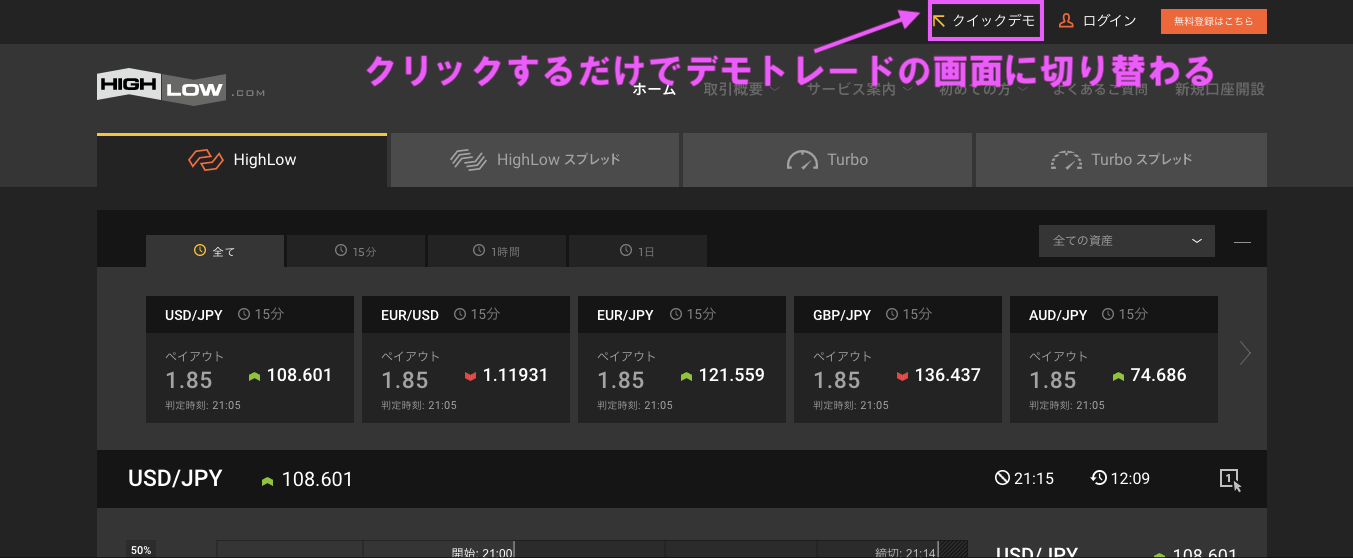The height and width of the screenshot is (558, 1353).
Task: Select the 1日 time filter tab
Action: tap(638, 251)
